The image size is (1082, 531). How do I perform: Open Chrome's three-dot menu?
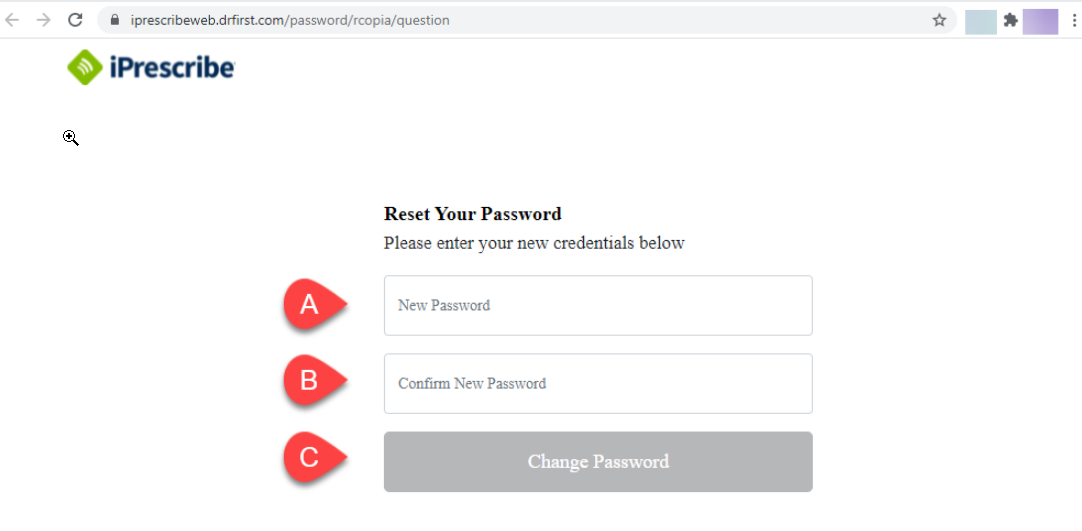1071,20
